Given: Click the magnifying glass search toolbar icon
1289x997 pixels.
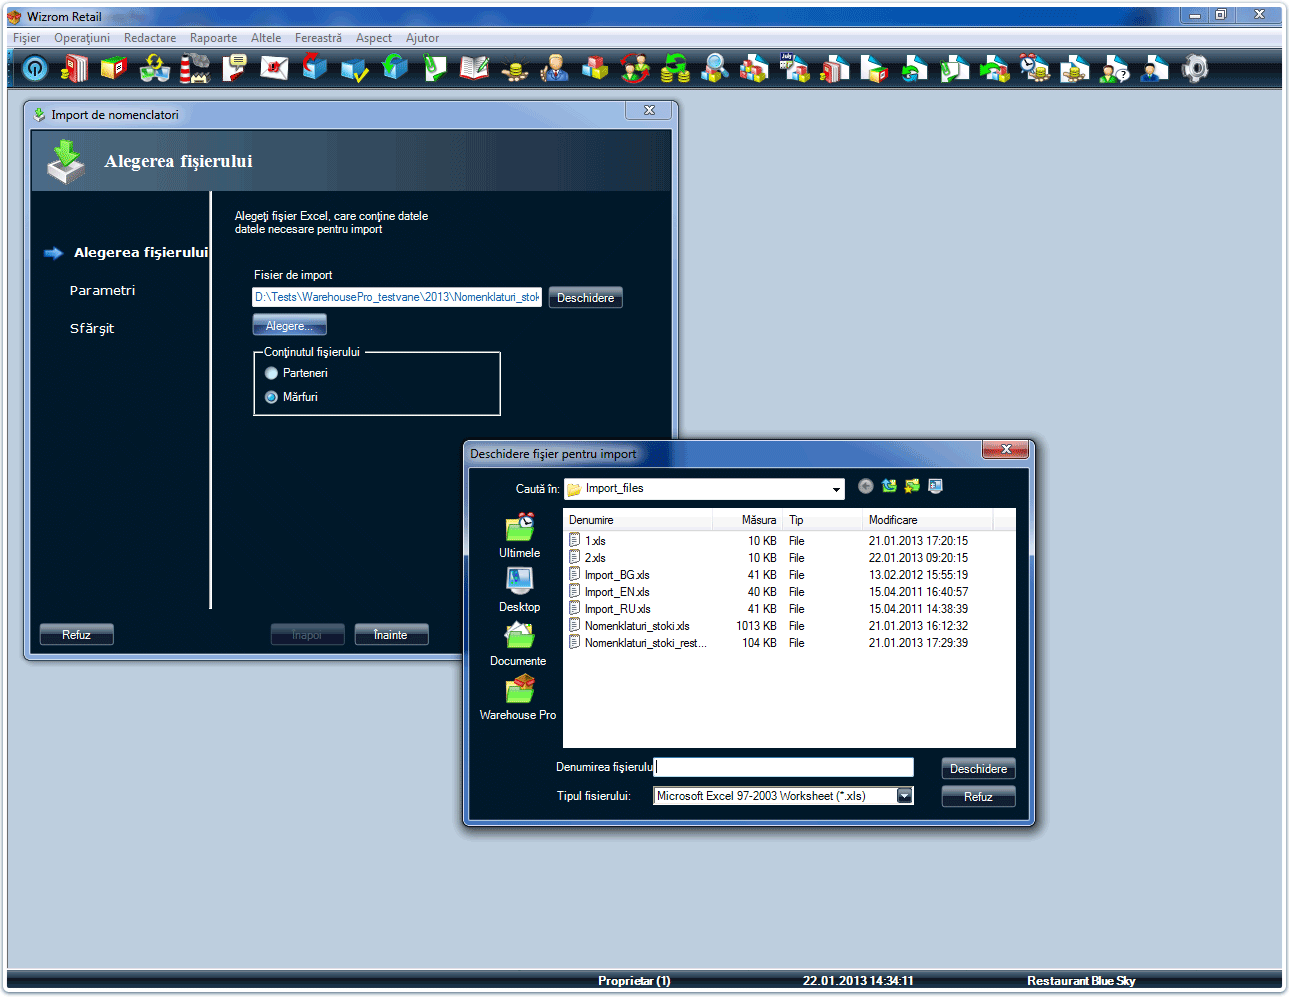Looking at the screenshot, I should click(x=714, y=68).
